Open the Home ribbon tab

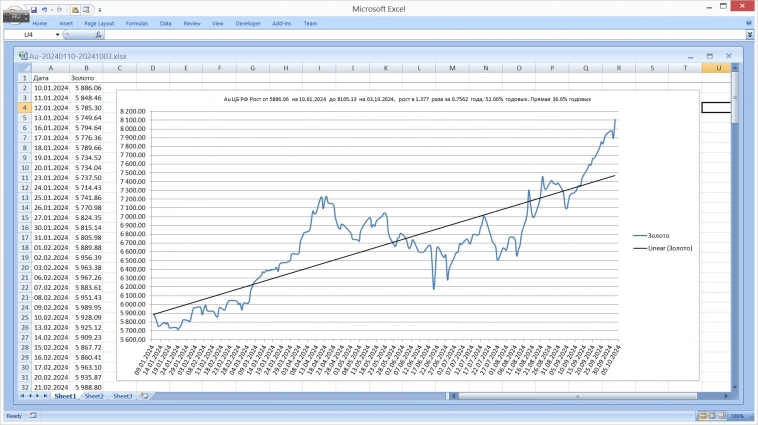coord(40,23)
